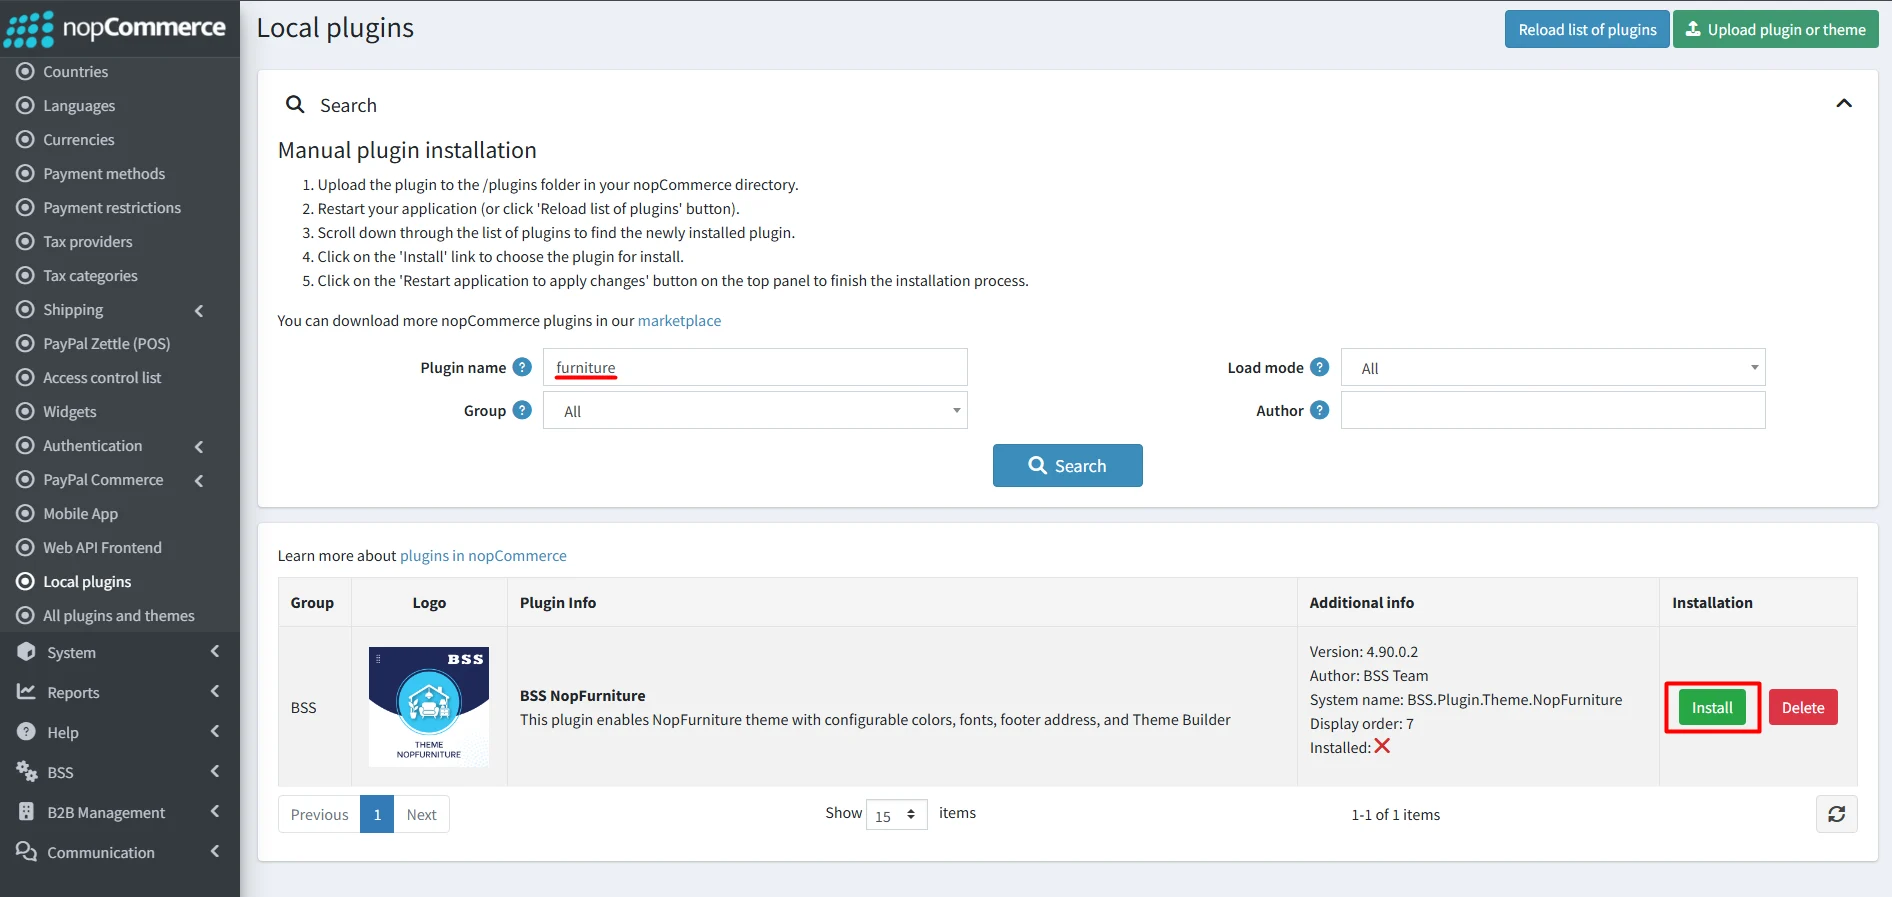1892x897 pixels.
Task: Click Reload list of plugins button
Action: [1587, 29]
